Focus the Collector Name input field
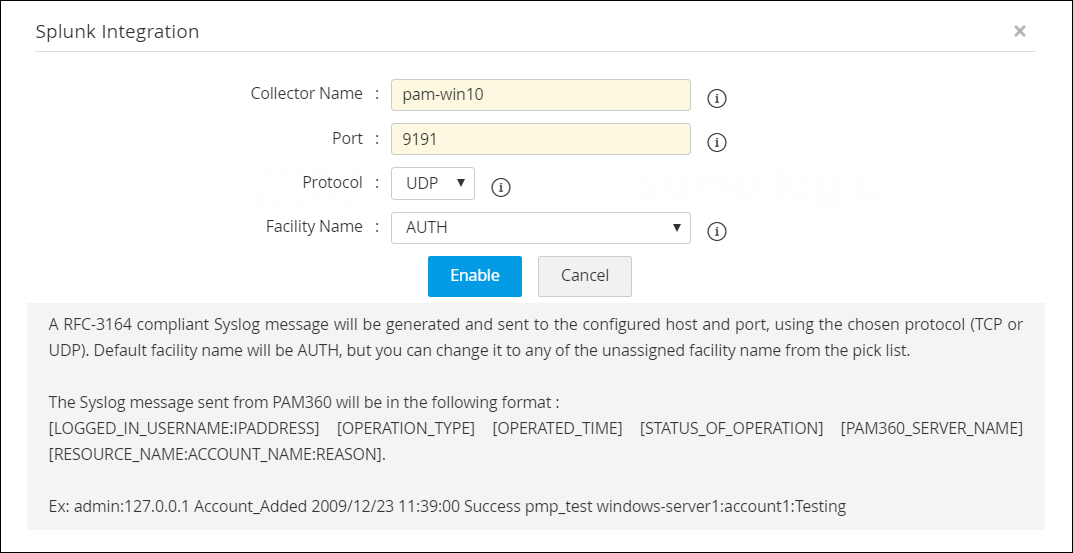 coord(541,95)
